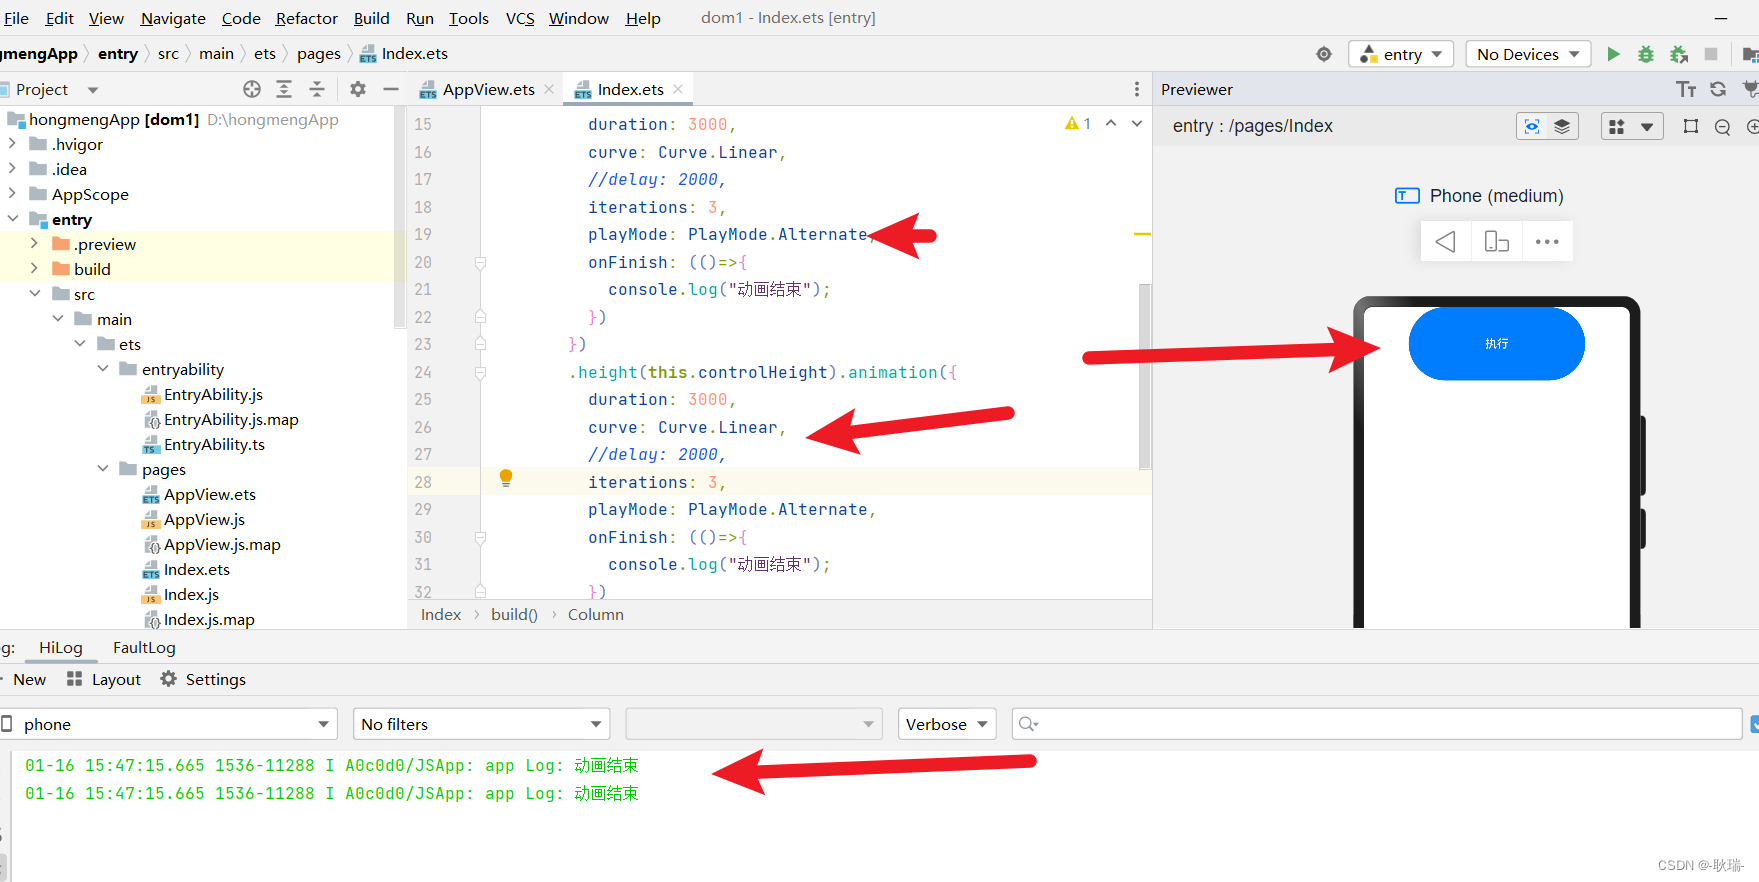Close the Index.ets tab

678,89
